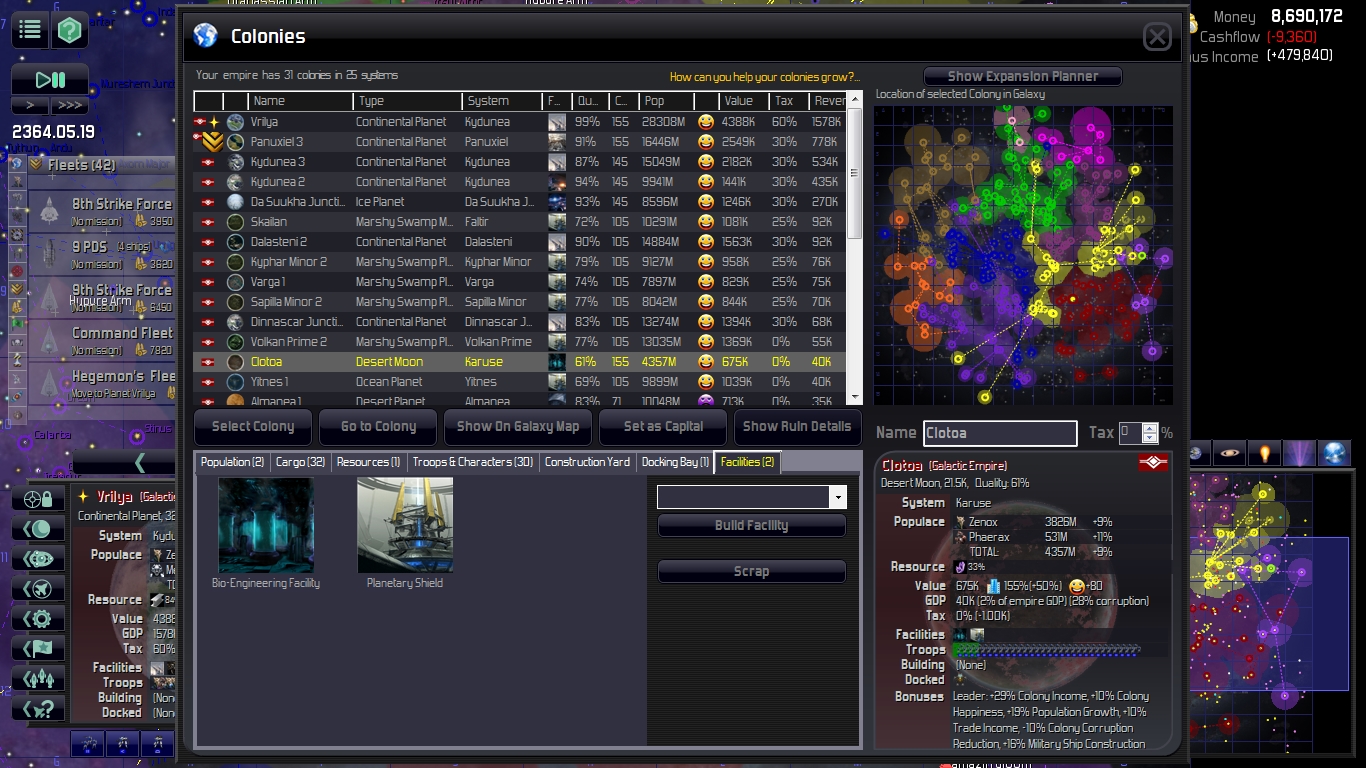Click Show On Galaxy Map button
Image resolution: width=1366 pixels, height=768 pixels.
coord(518,426)
